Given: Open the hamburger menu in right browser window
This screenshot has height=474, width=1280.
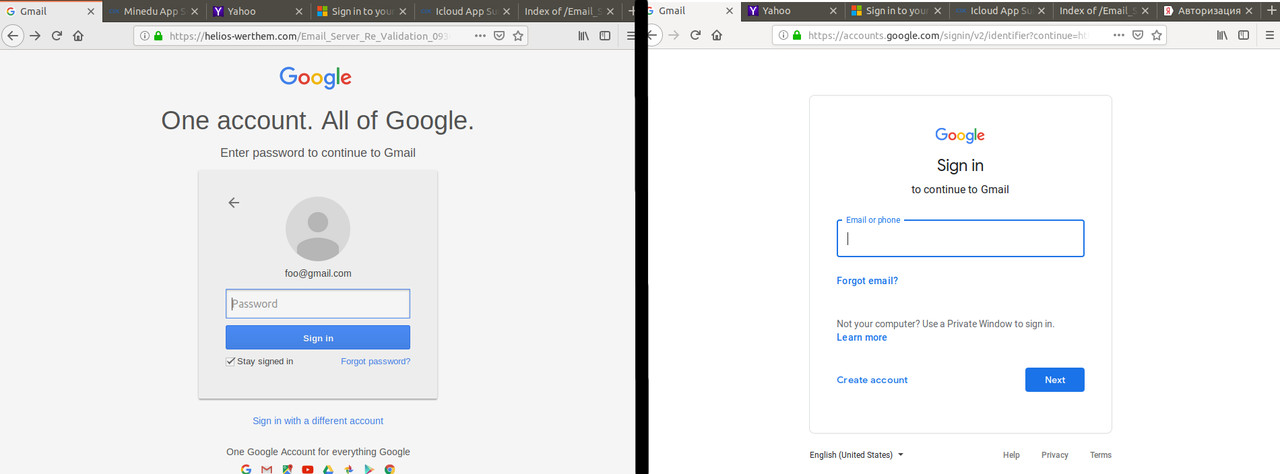Looking at the screenshot, I should [1268, 35].
